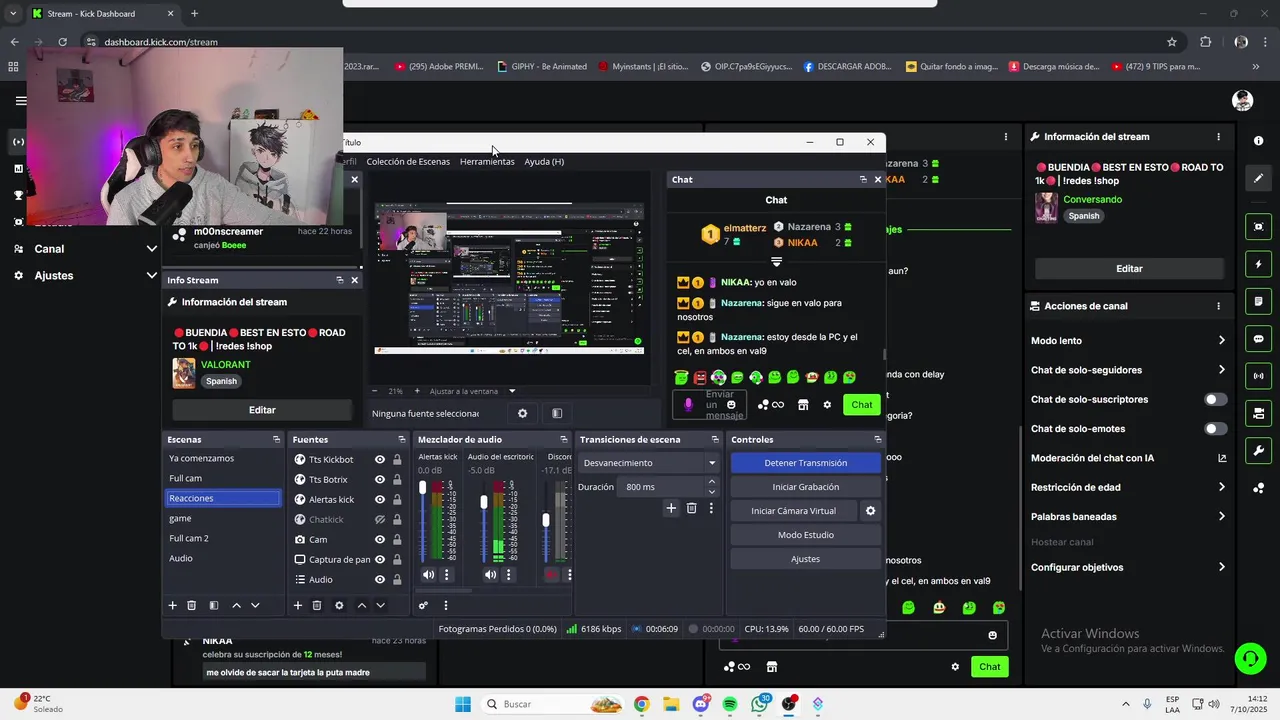Add a new scene with plus icon in Escenas

pyautogui.click(x=172, y=605)
